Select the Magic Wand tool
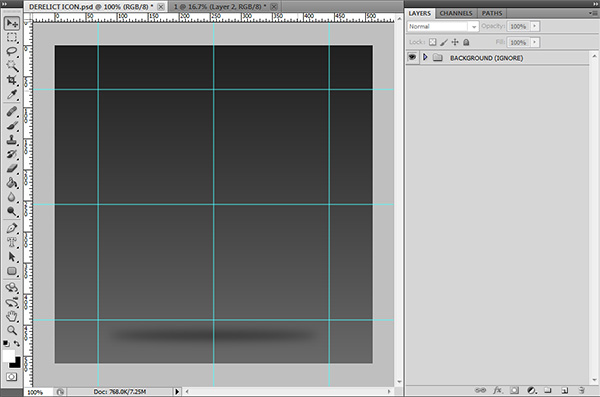 (x=12, y=65)
